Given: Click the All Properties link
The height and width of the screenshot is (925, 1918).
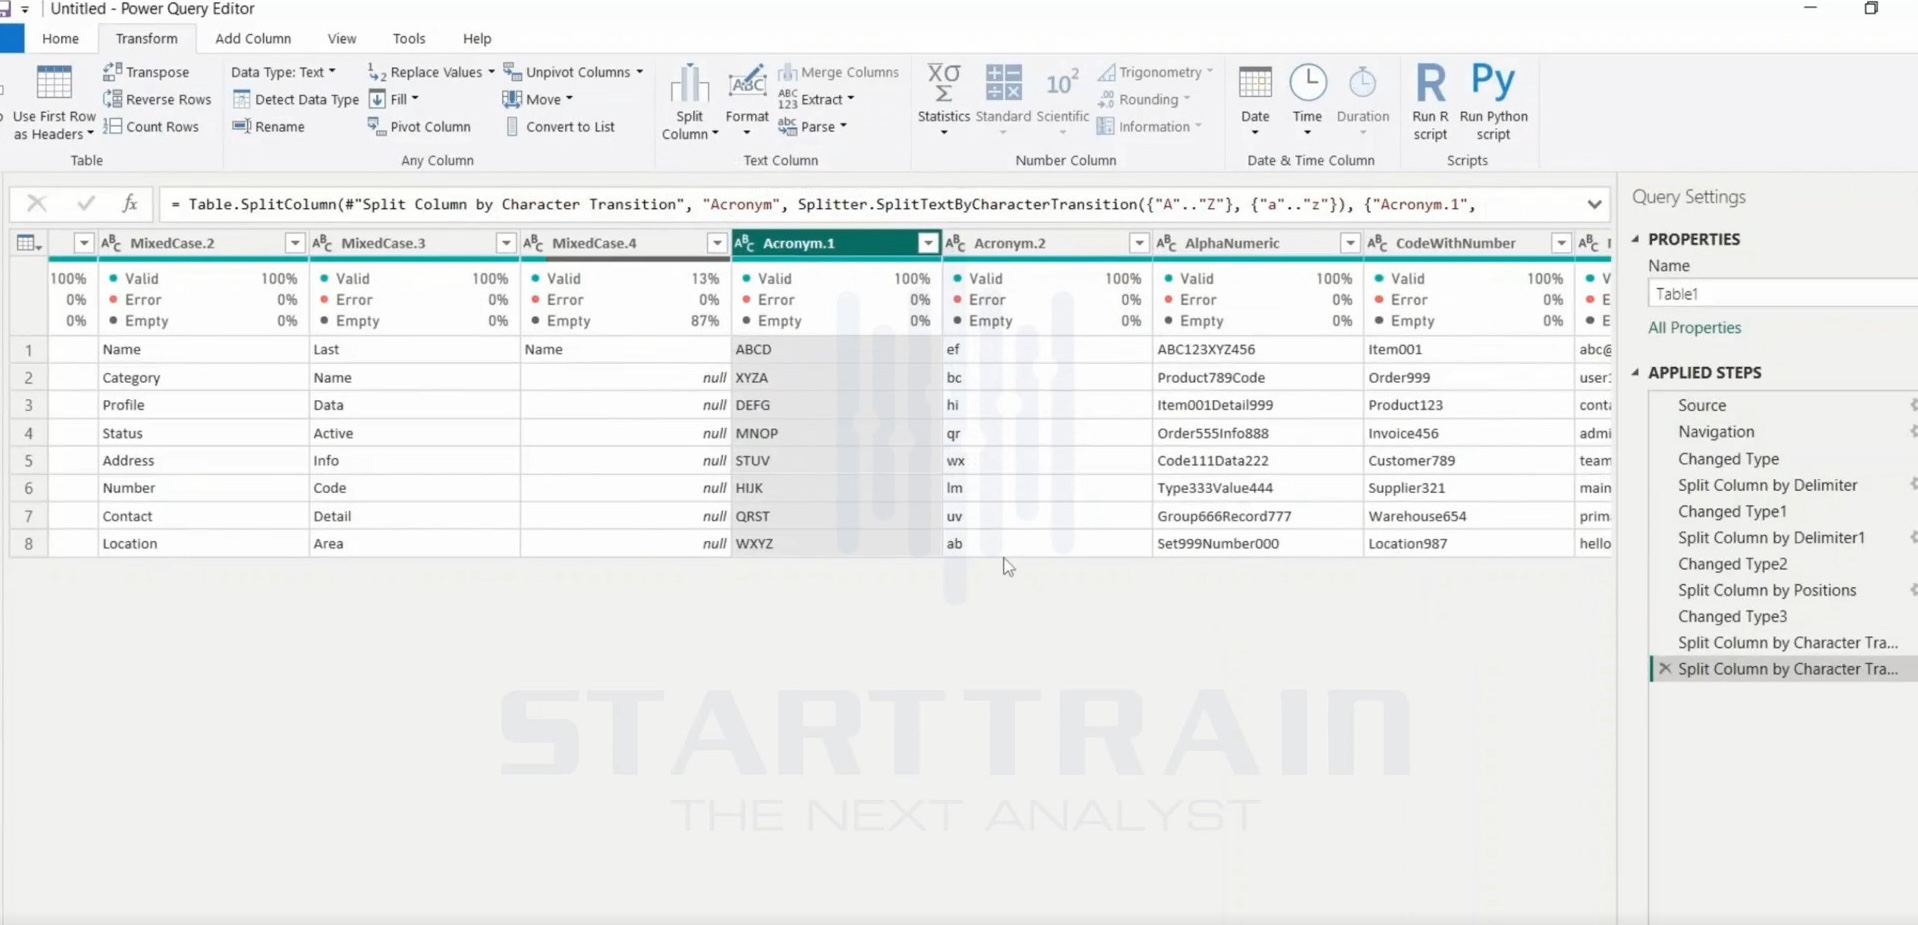Looking at the screenshot, I should (x=1694, y=328).
